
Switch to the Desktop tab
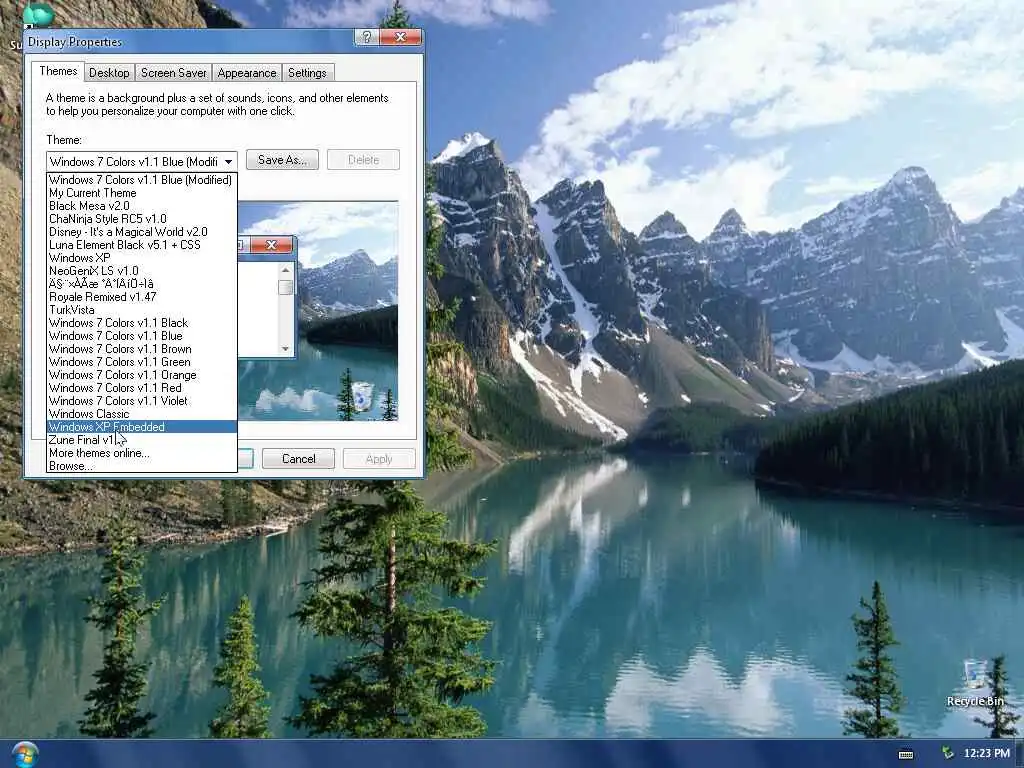109,72
